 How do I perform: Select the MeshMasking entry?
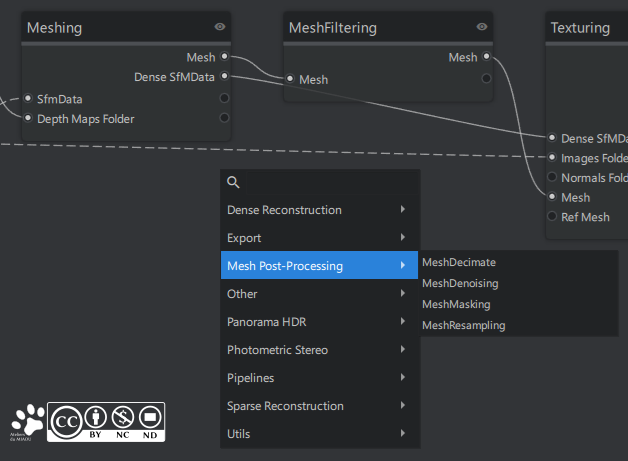point(456,304)
